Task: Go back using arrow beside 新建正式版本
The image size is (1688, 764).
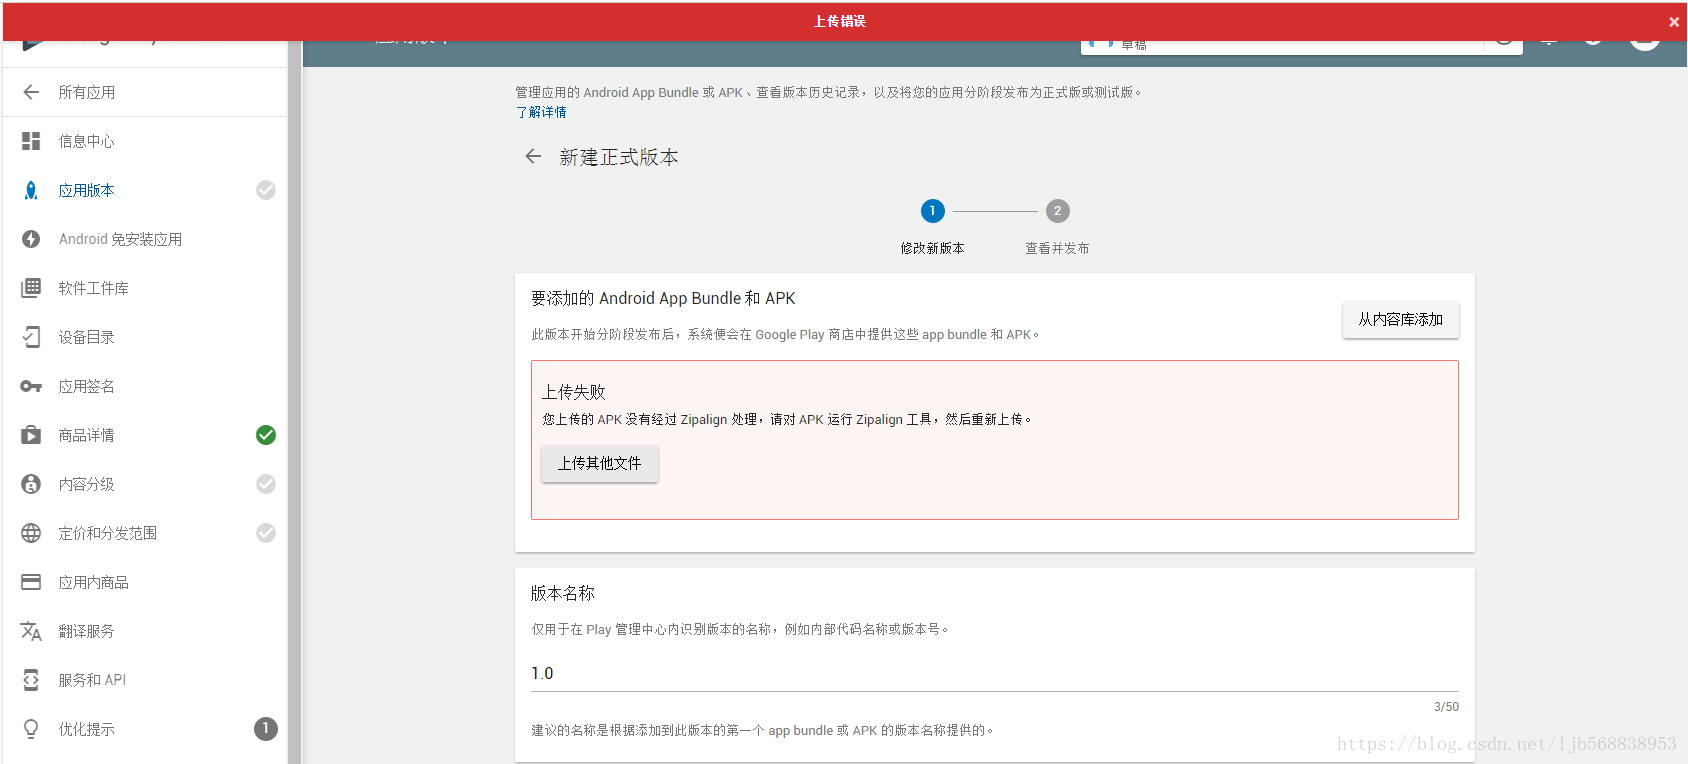Action: (533, 156)
